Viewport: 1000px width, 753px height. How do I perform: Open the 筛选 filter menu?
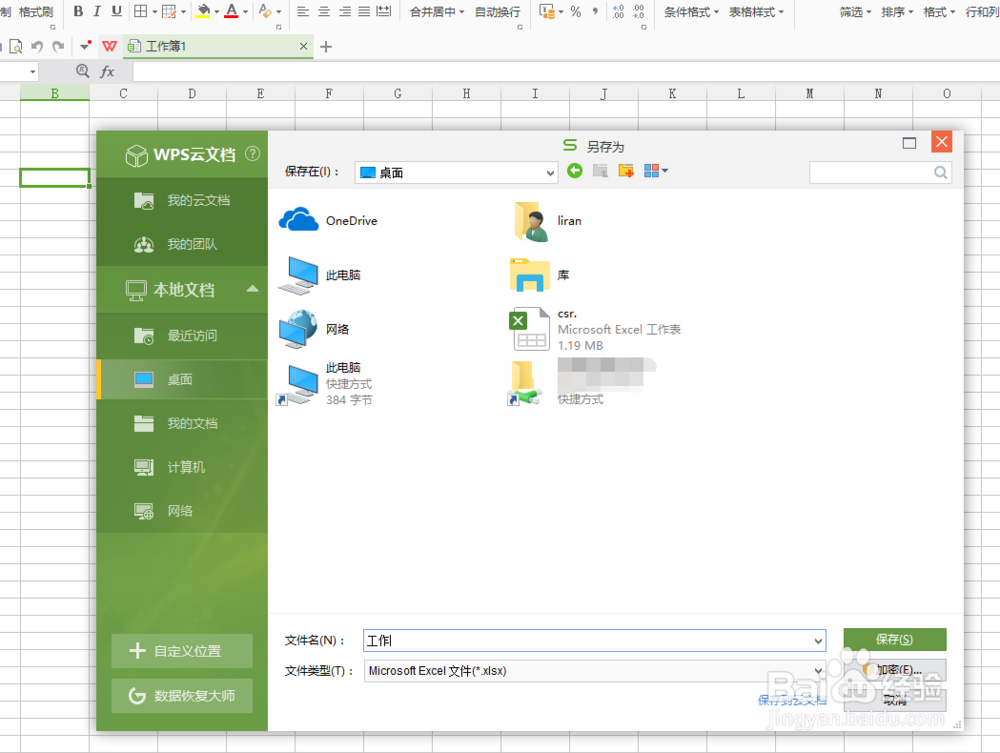[855, 11]
